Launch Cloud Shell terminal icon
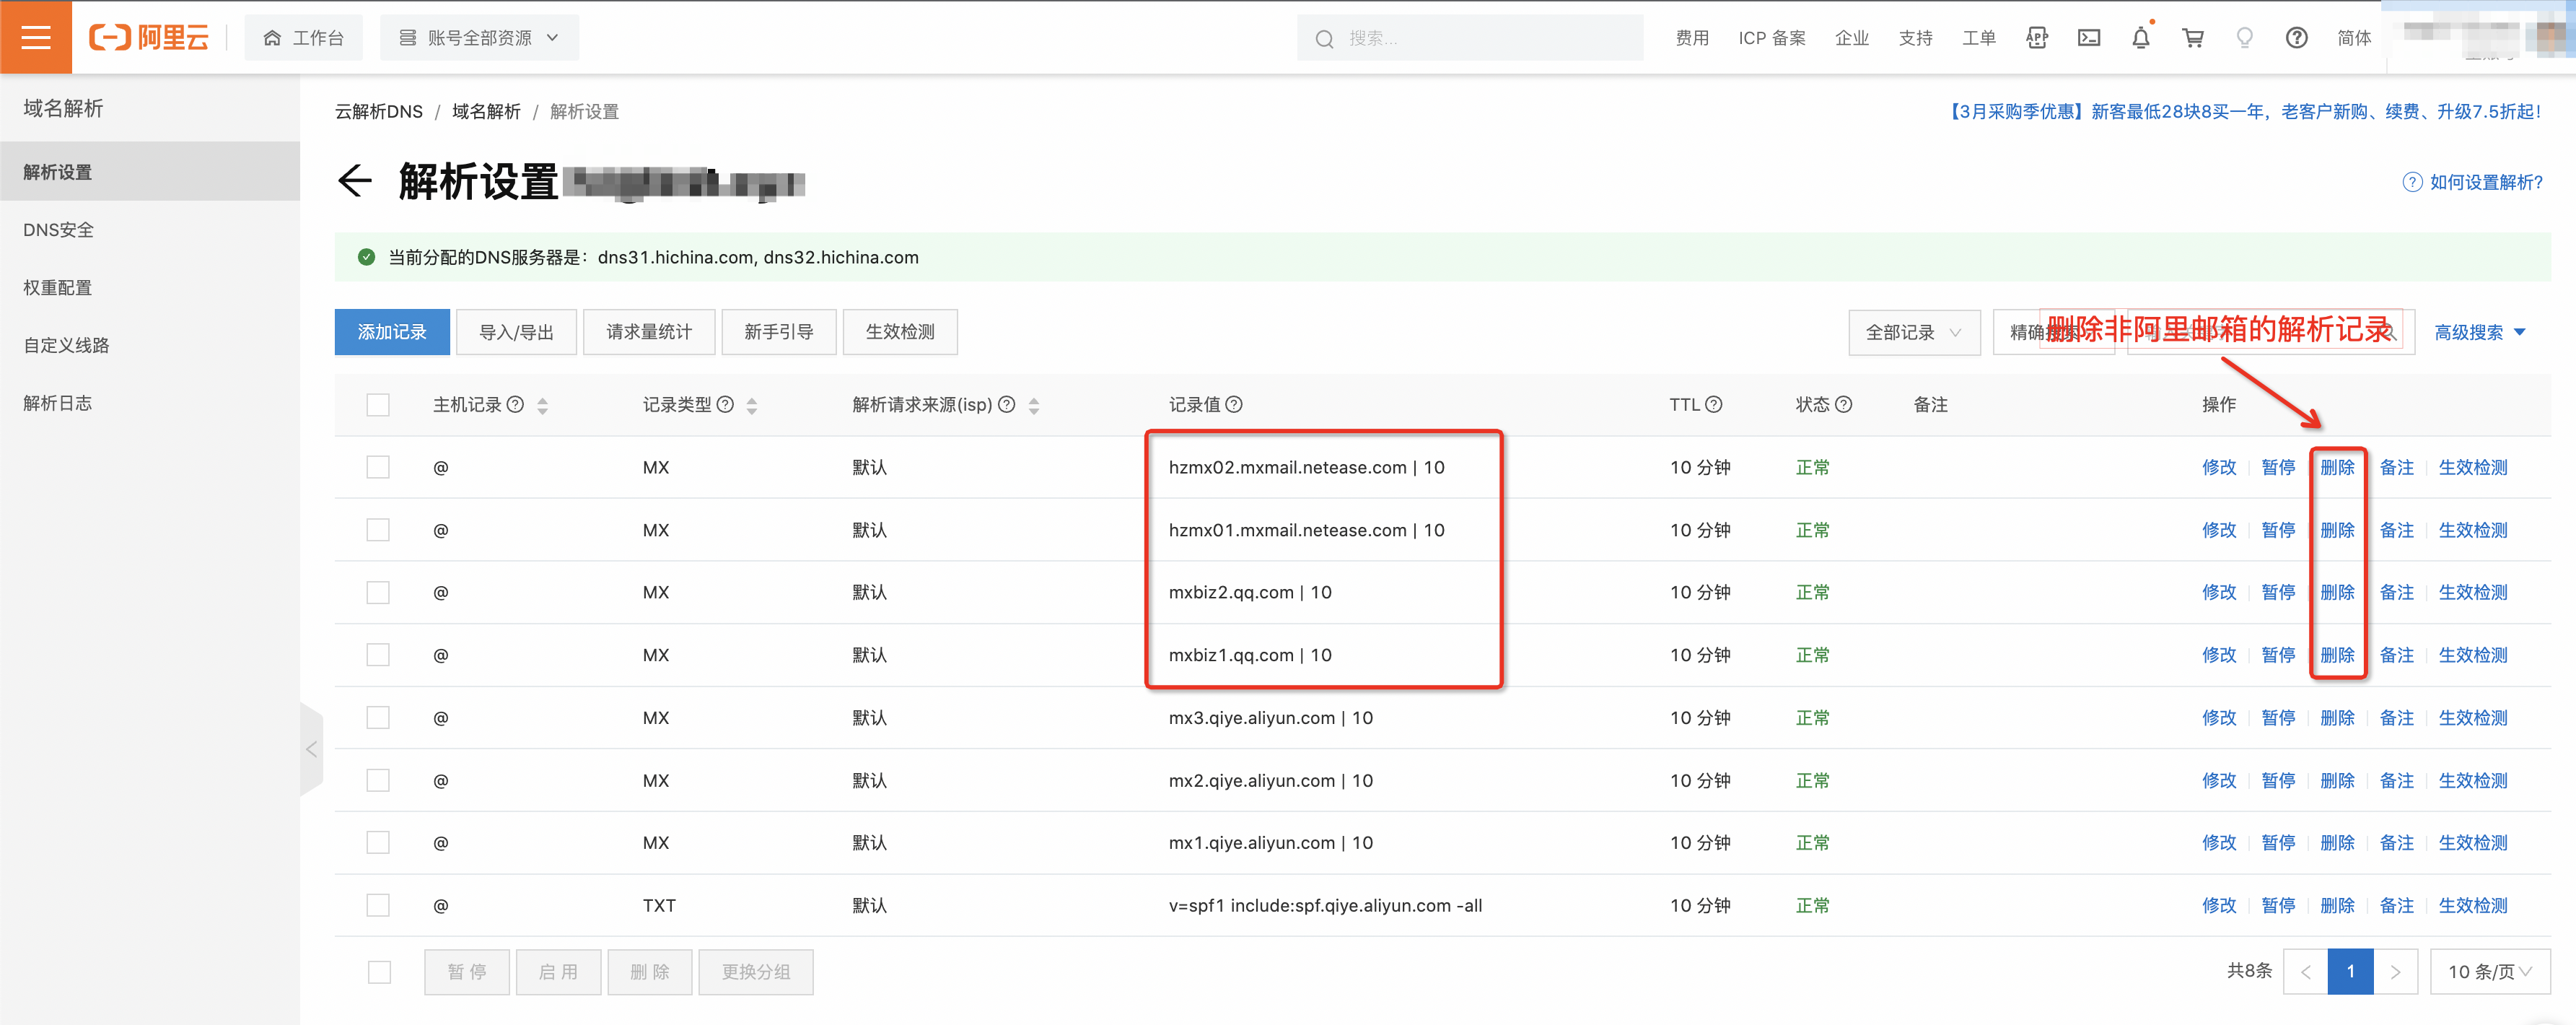 [2088, 38]
